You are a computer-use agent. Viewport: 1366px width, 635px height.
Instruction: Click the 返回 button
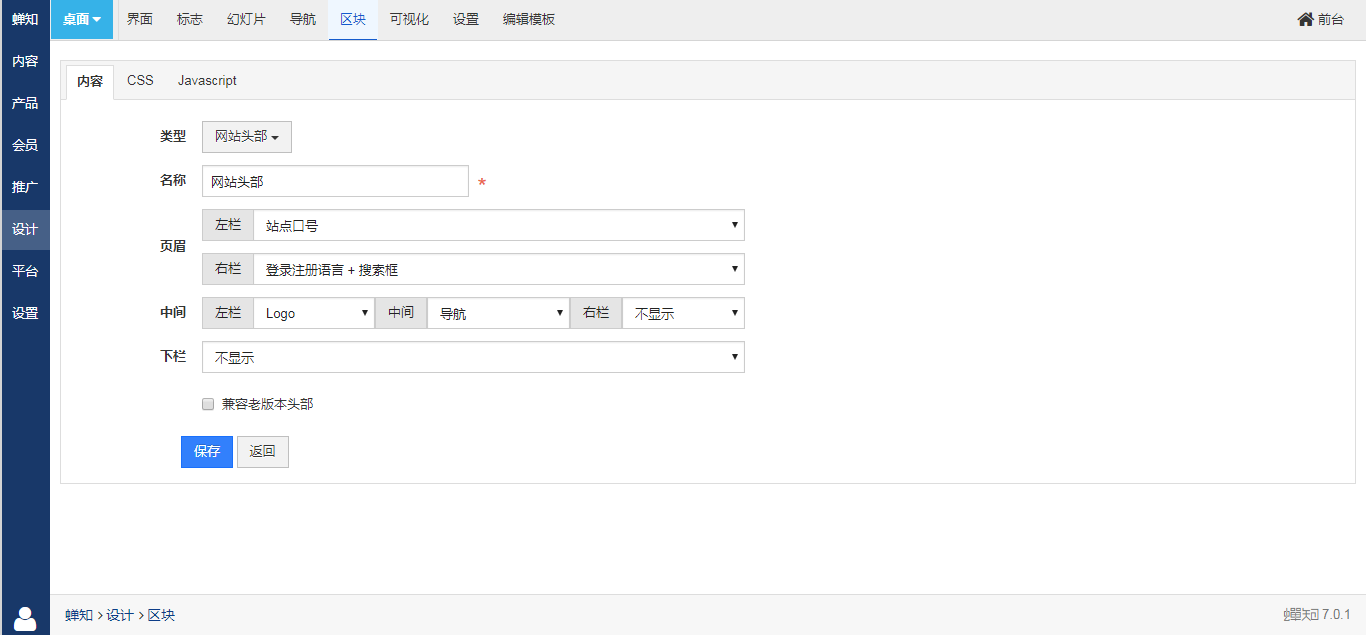click(263, 451)
